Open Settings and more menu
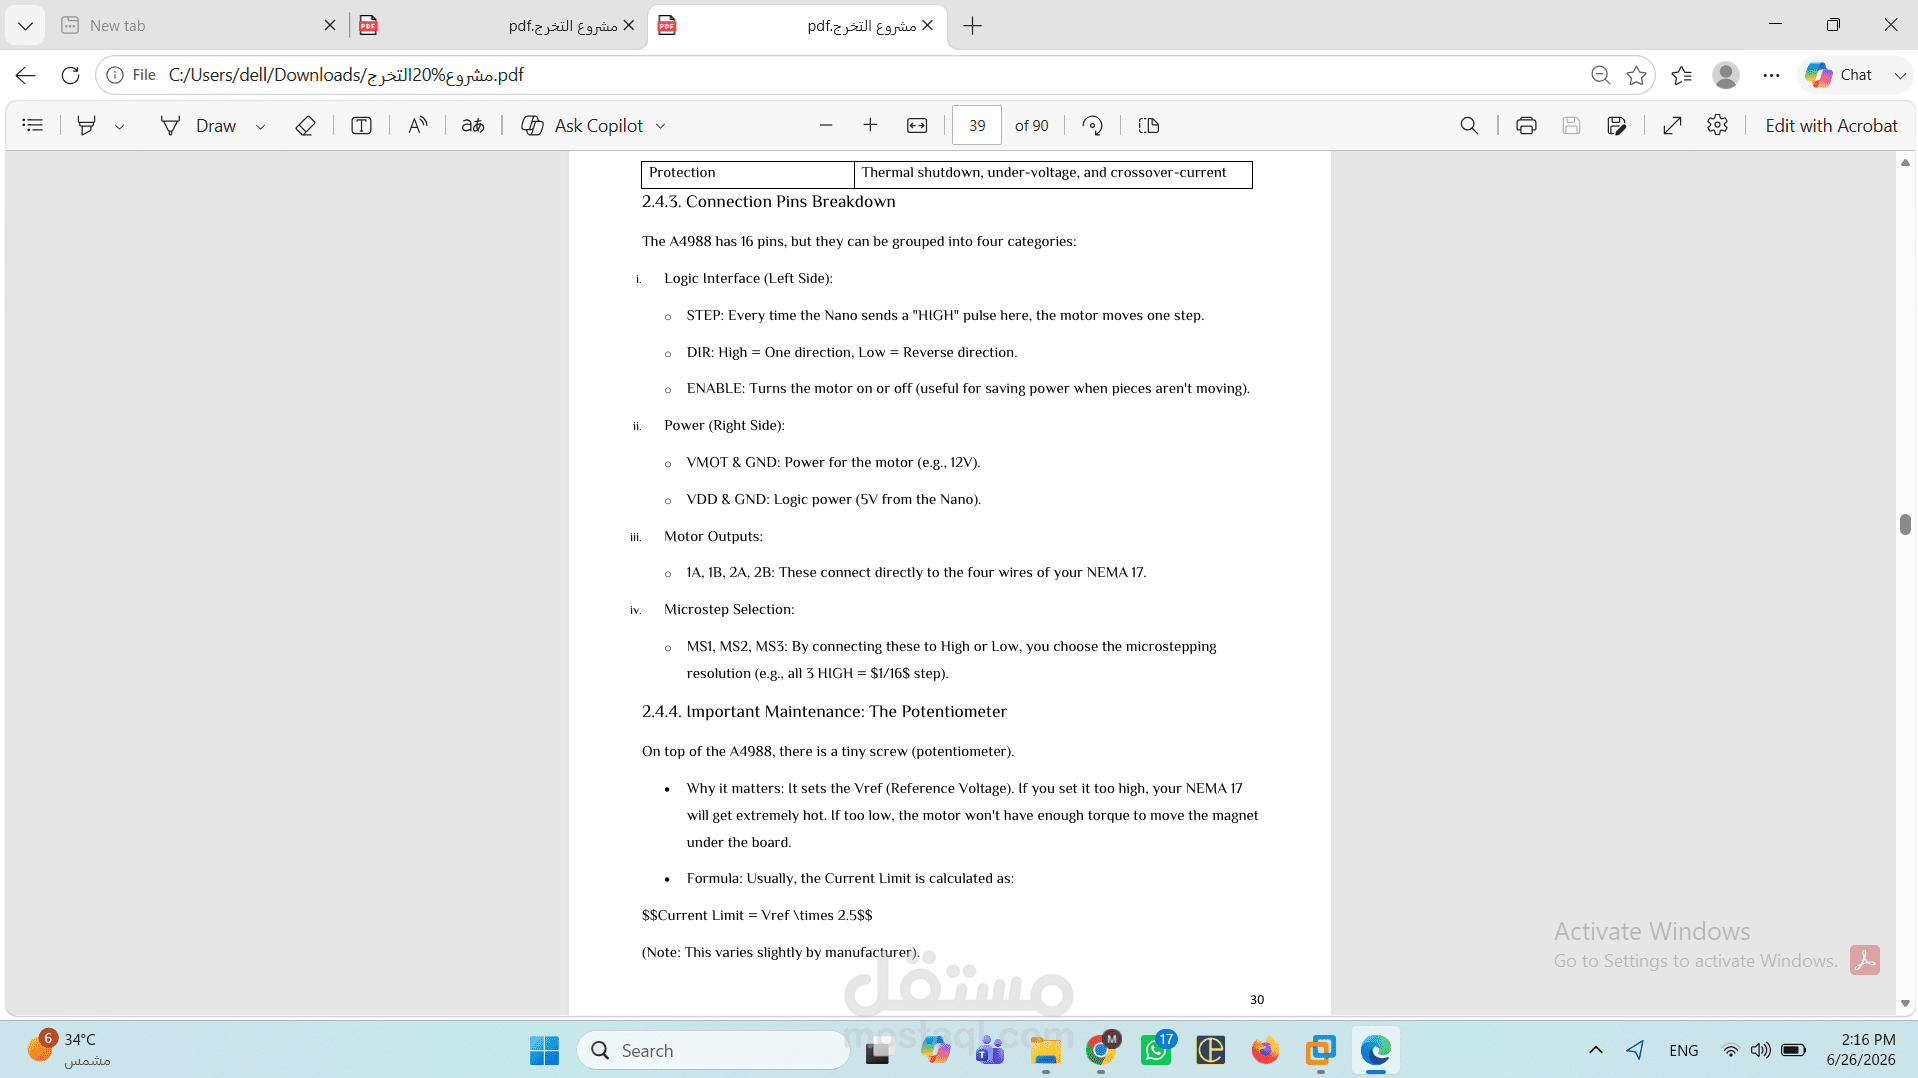The width and height of the screenshot is (1918, 1078). click(1772, 75)
